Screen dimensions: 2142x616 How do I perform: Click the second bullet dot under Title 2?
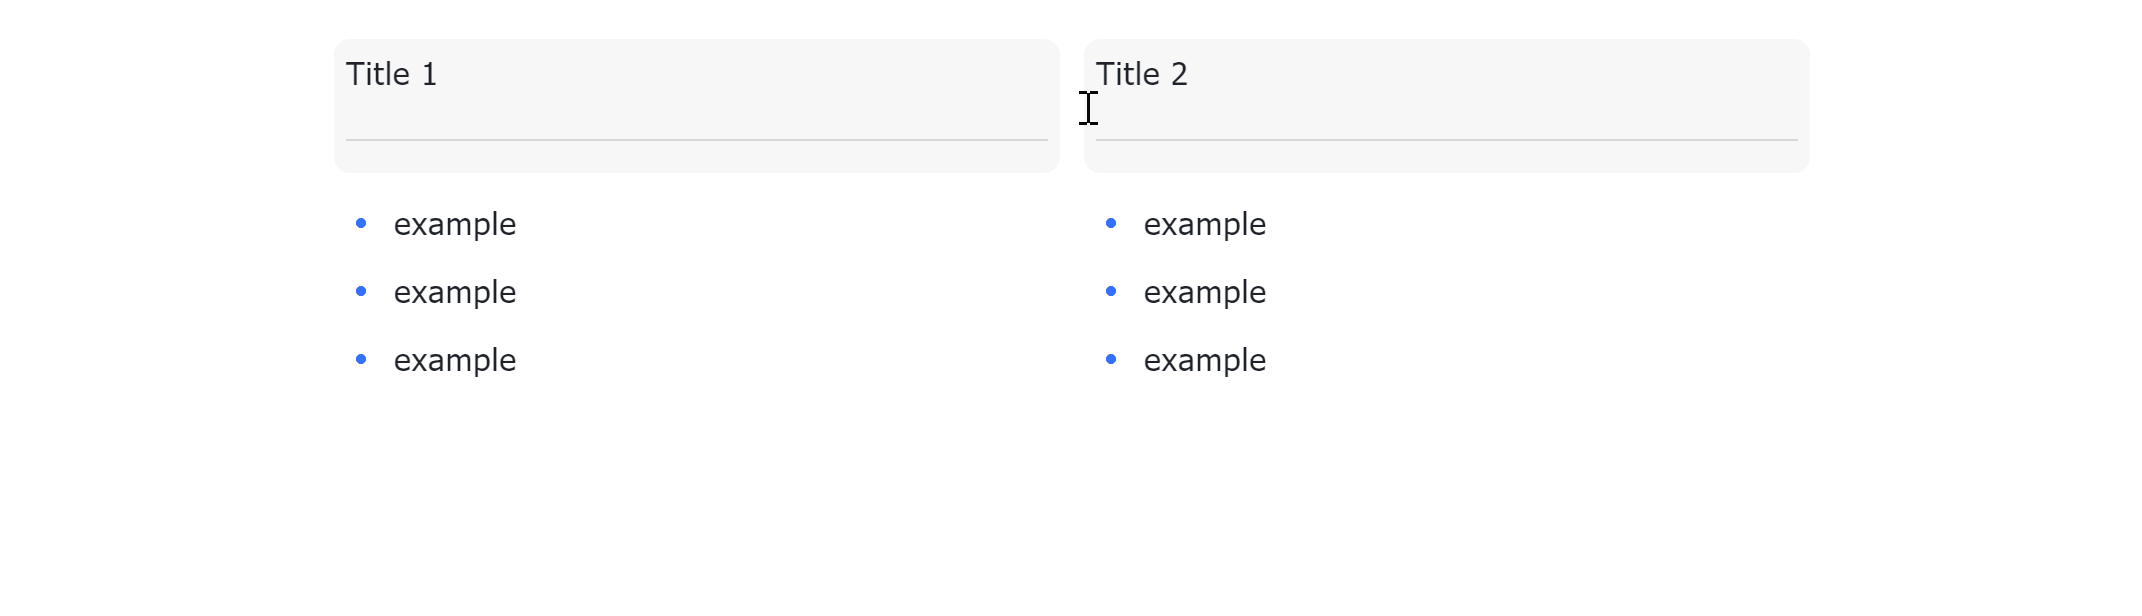point(1111,291)
